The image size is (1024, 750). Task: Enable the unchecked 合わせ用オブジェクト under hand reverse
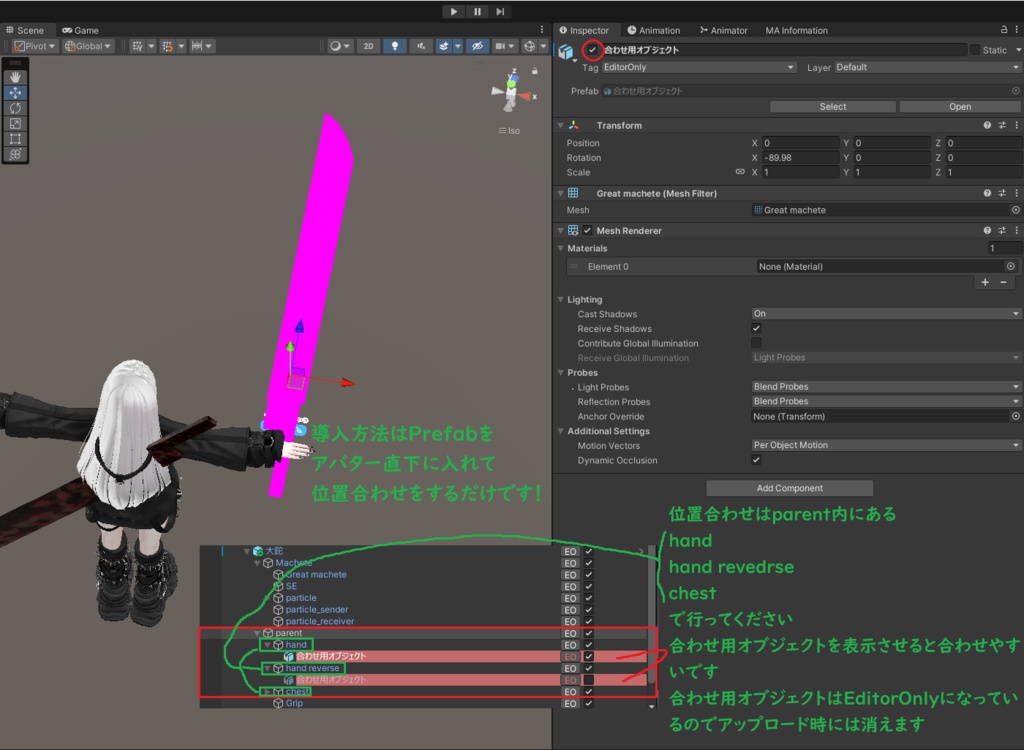(588, 679)
